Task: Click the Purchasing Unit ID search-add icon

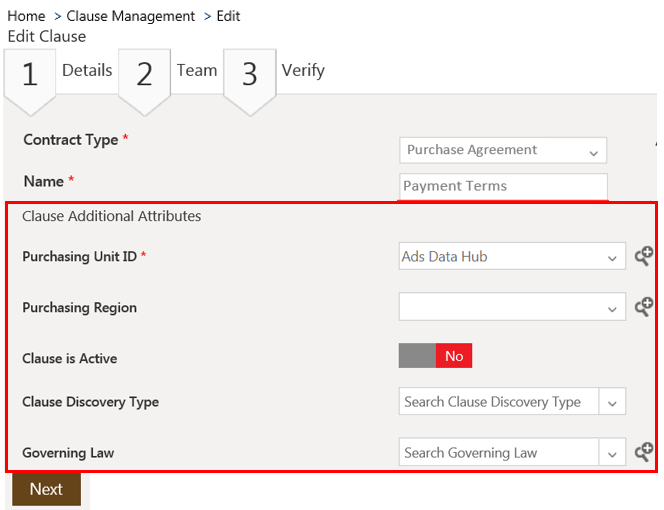Action: tap(644, 256)
